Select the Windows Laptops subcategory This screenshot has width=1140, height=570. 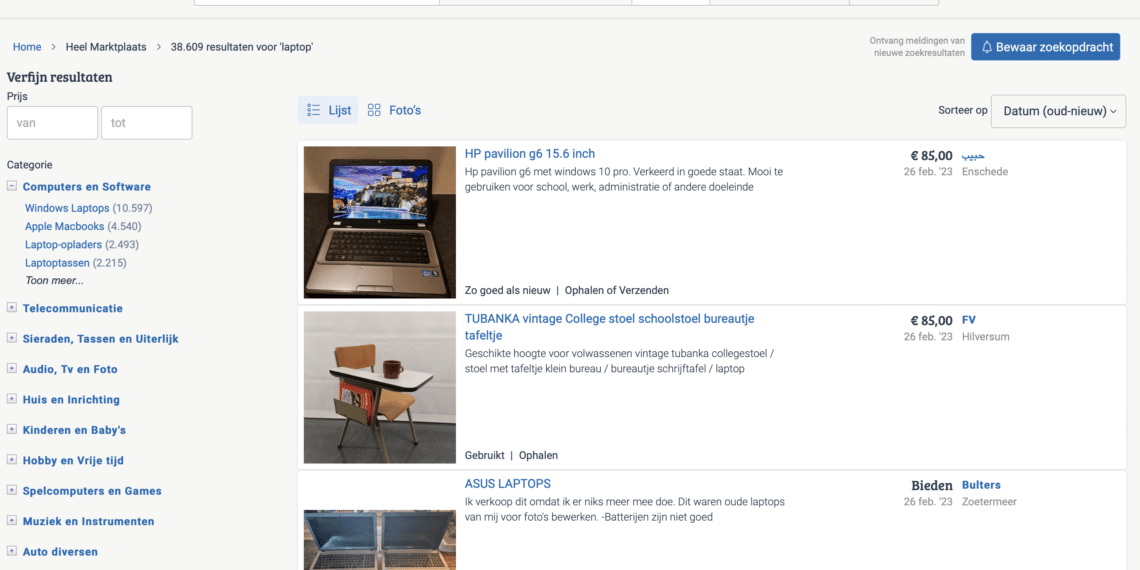(x=67, y=208)
